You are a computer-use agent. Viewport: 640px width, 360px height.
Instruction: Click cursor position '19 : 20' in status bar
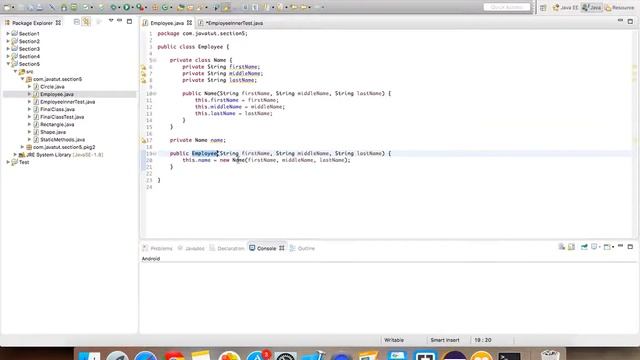(483, 340)
